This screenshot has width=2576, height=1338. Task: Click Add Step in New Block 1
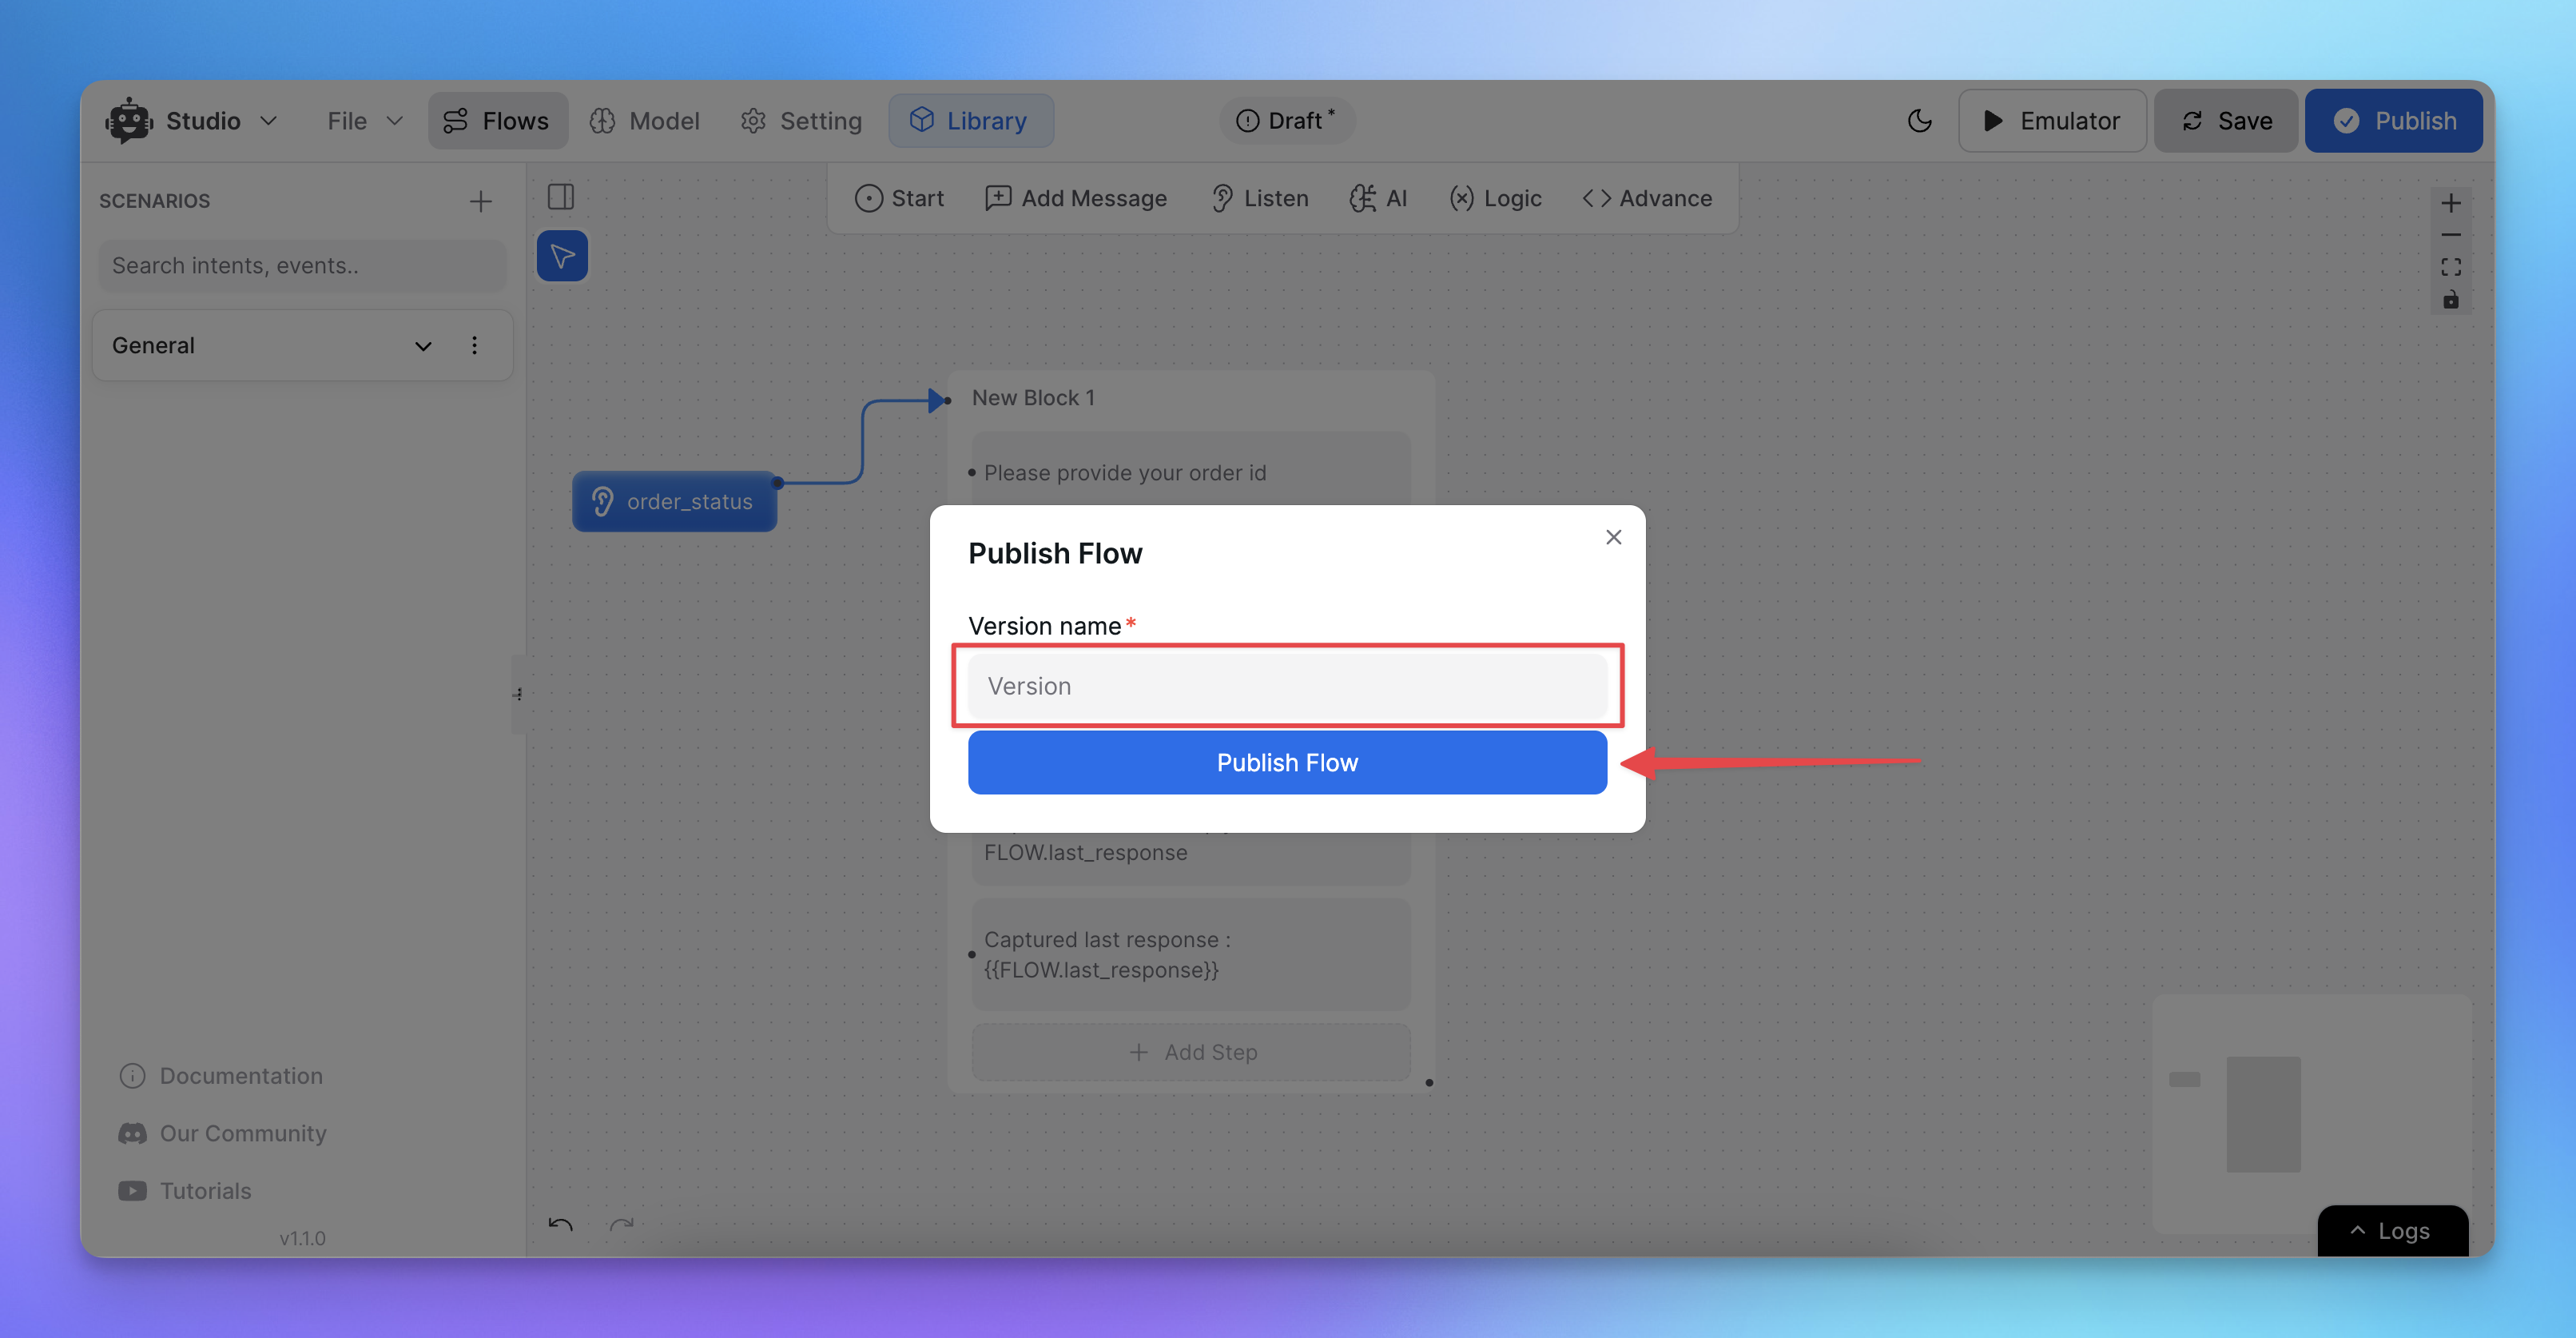pyautogui.click(x=1191, y=1052)
